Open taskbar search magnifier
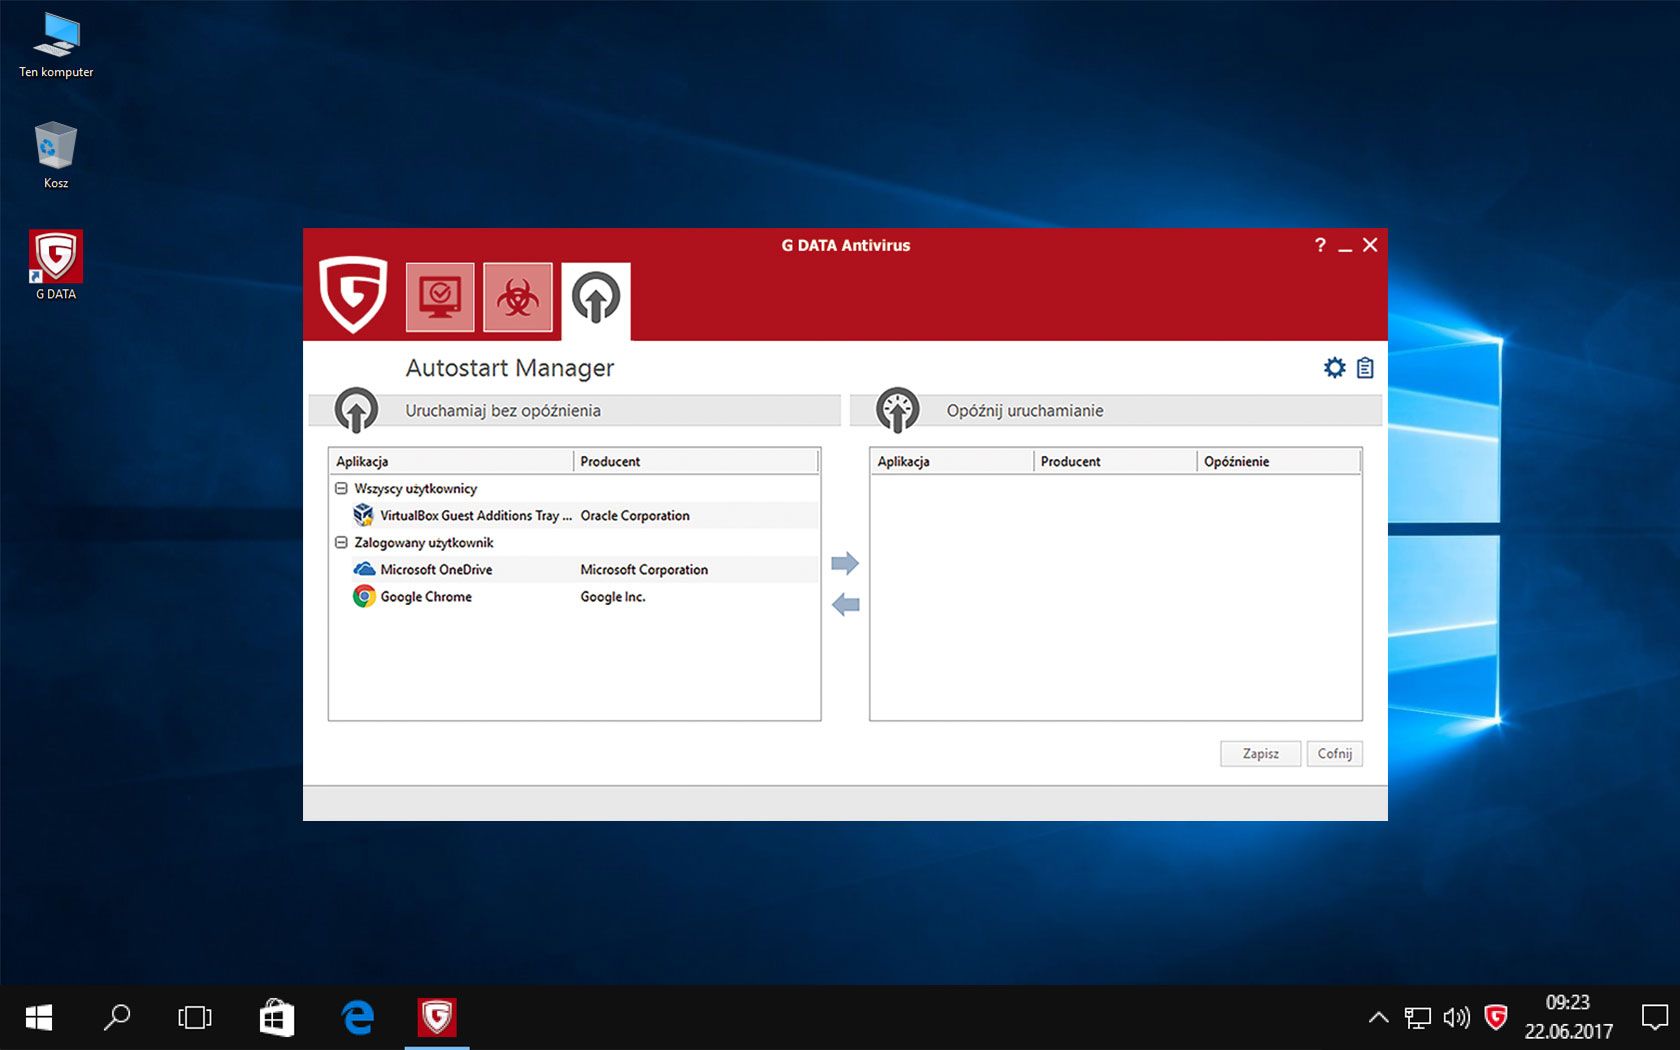The height and width of the screenshot is (1050, 1680). tap(117, 1018)
